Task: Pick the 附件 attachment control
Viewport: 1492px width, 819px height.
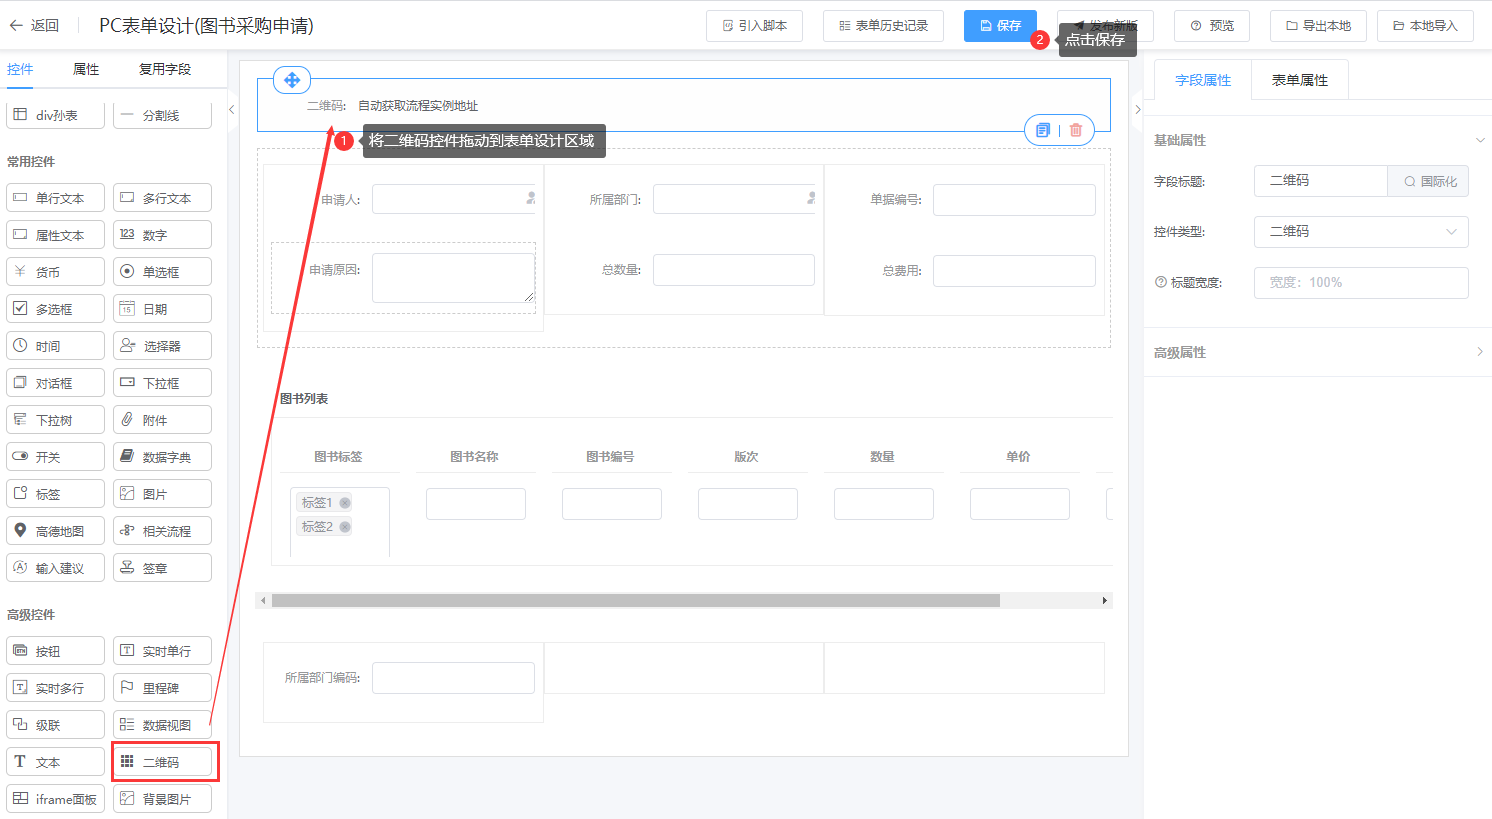Action: click(162, 420)
